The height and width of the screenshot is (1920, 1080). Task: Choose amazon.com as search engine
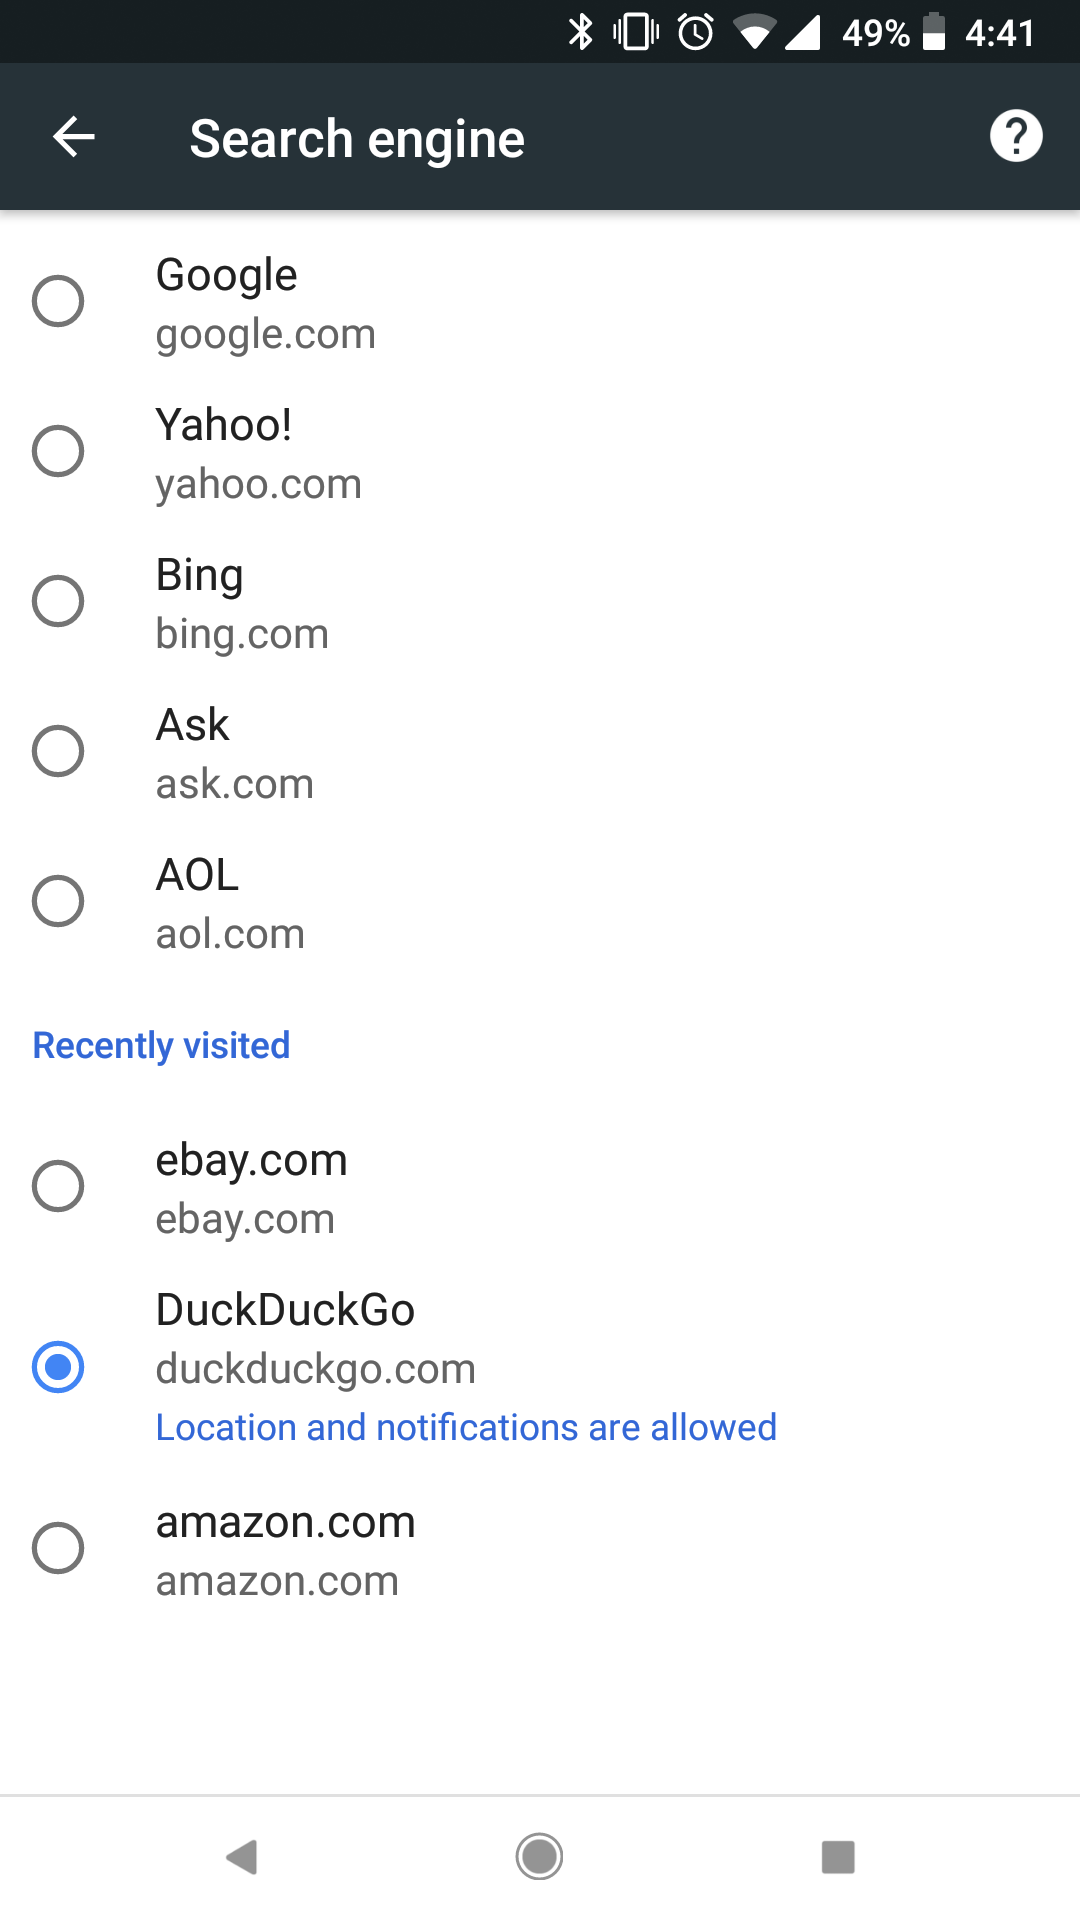click(x=58, y=1548)
